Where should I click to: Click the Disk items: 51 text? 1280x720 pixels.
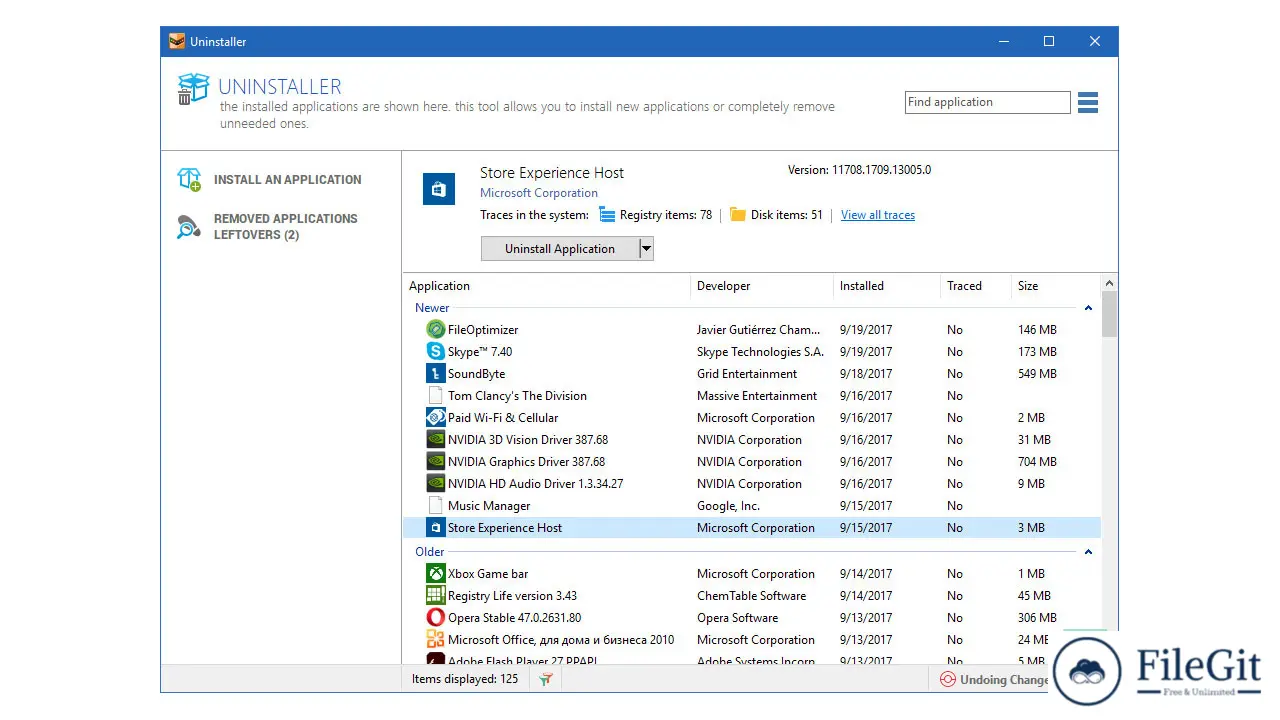click(x=787, y=215)
